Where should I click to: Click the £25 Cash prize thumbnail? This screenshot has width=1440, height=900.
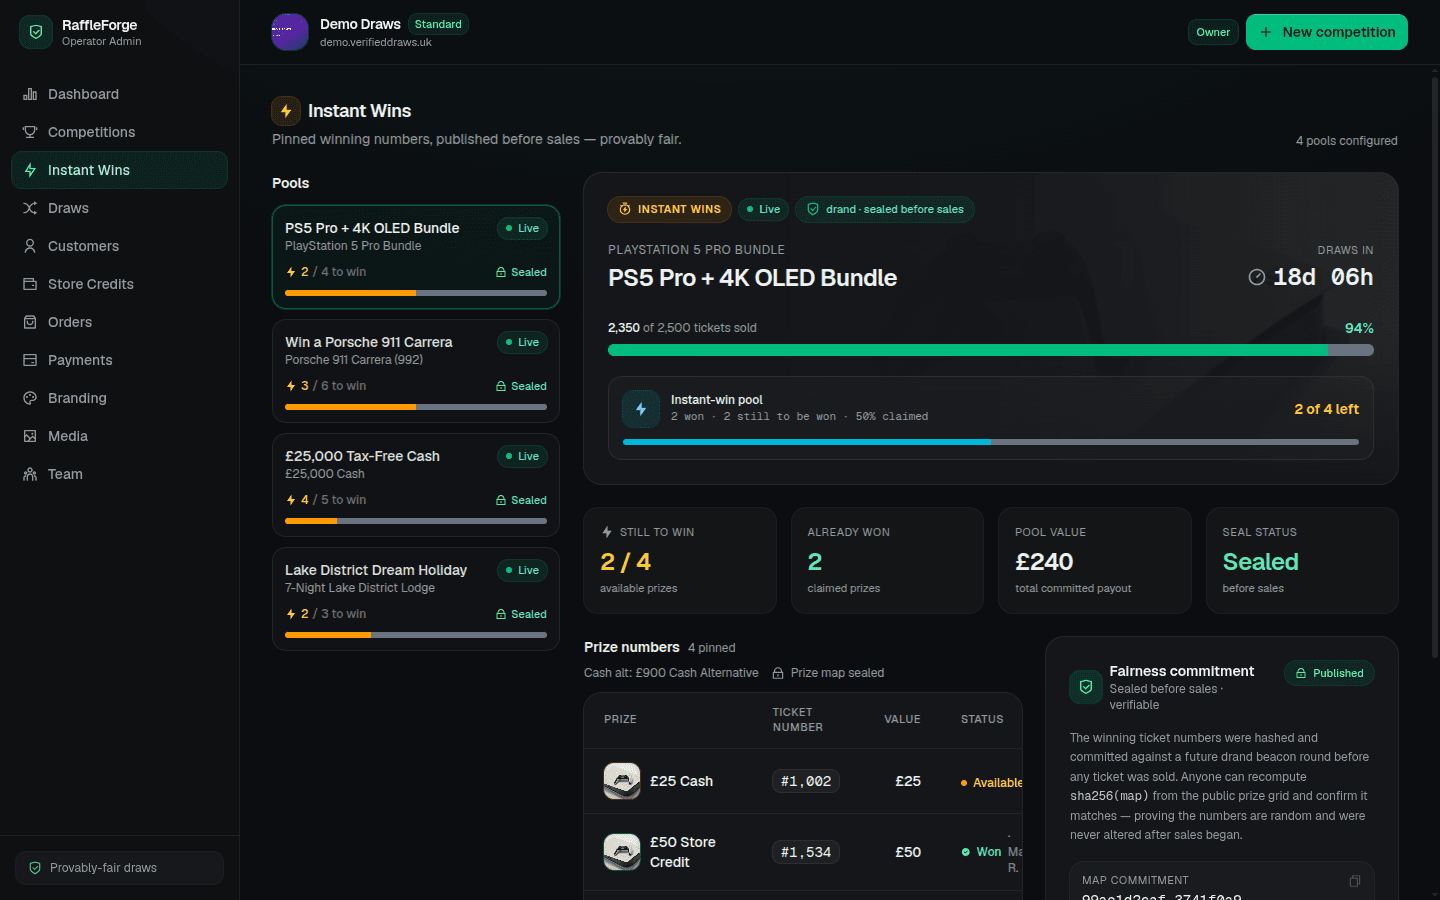click(x=622, y=781)
